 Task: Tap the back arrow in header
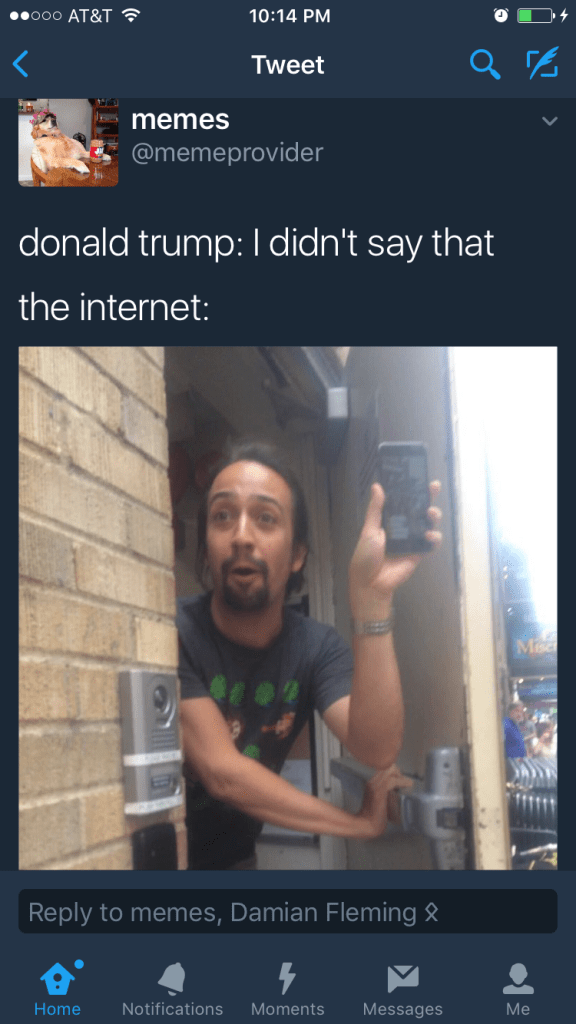pyautogui.click(x=21, y=64)
